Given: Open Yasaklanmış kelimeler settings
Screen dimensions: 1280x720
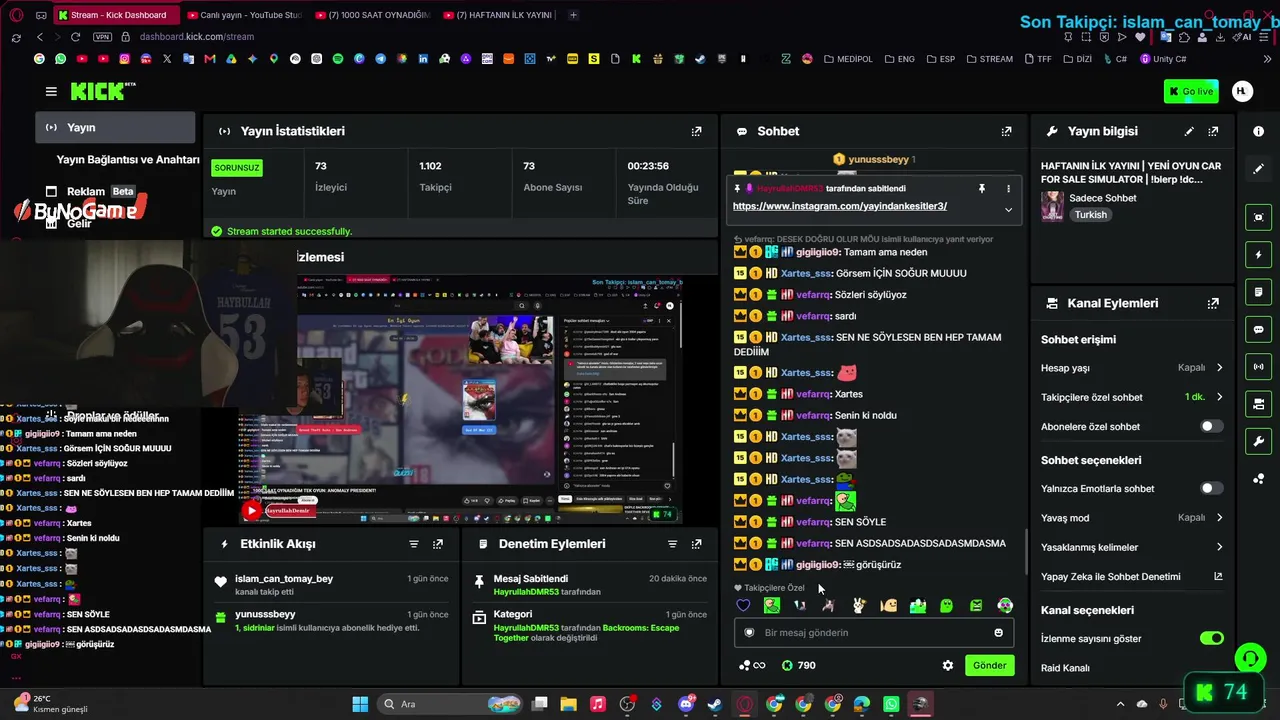Looking at the screenshot, I should coord(1132,547).
